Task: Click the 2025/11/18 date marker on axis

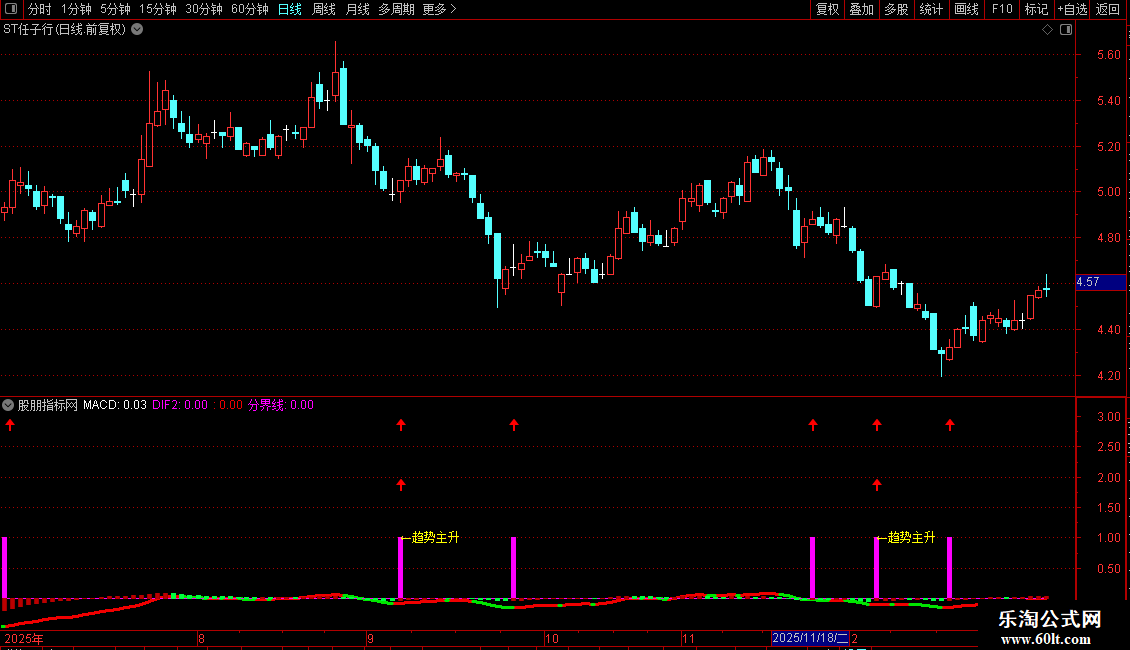Action: click(x=810, y=638)
